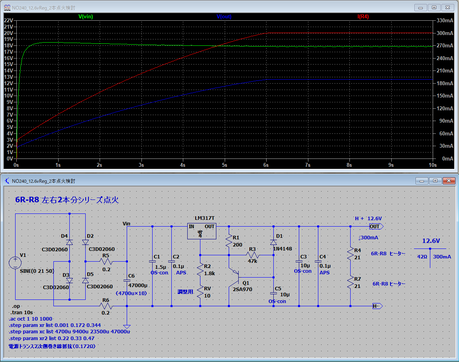Select the OUT net label flag
Screen dimensions: 459x362
pos(376,227)
